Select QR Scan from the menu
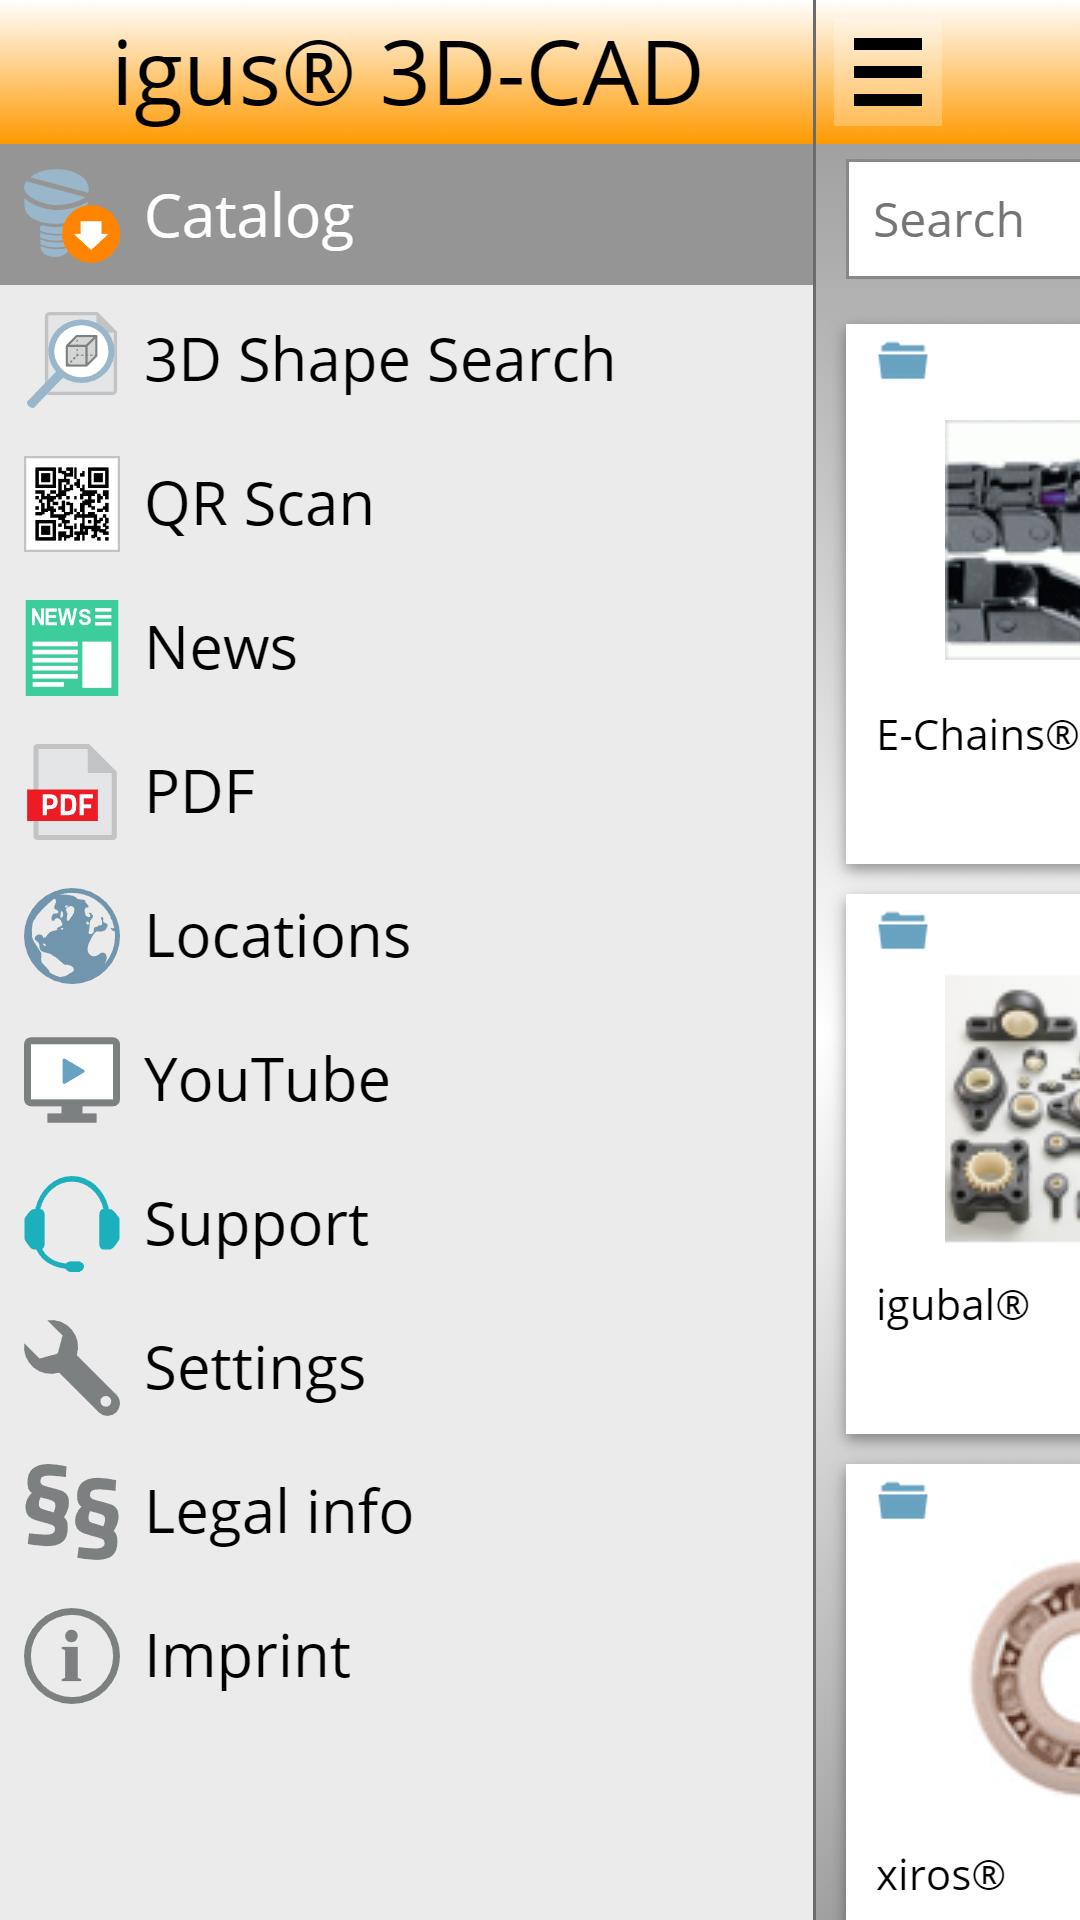Screen dimensions: 1080x1920 click(406, 504)
